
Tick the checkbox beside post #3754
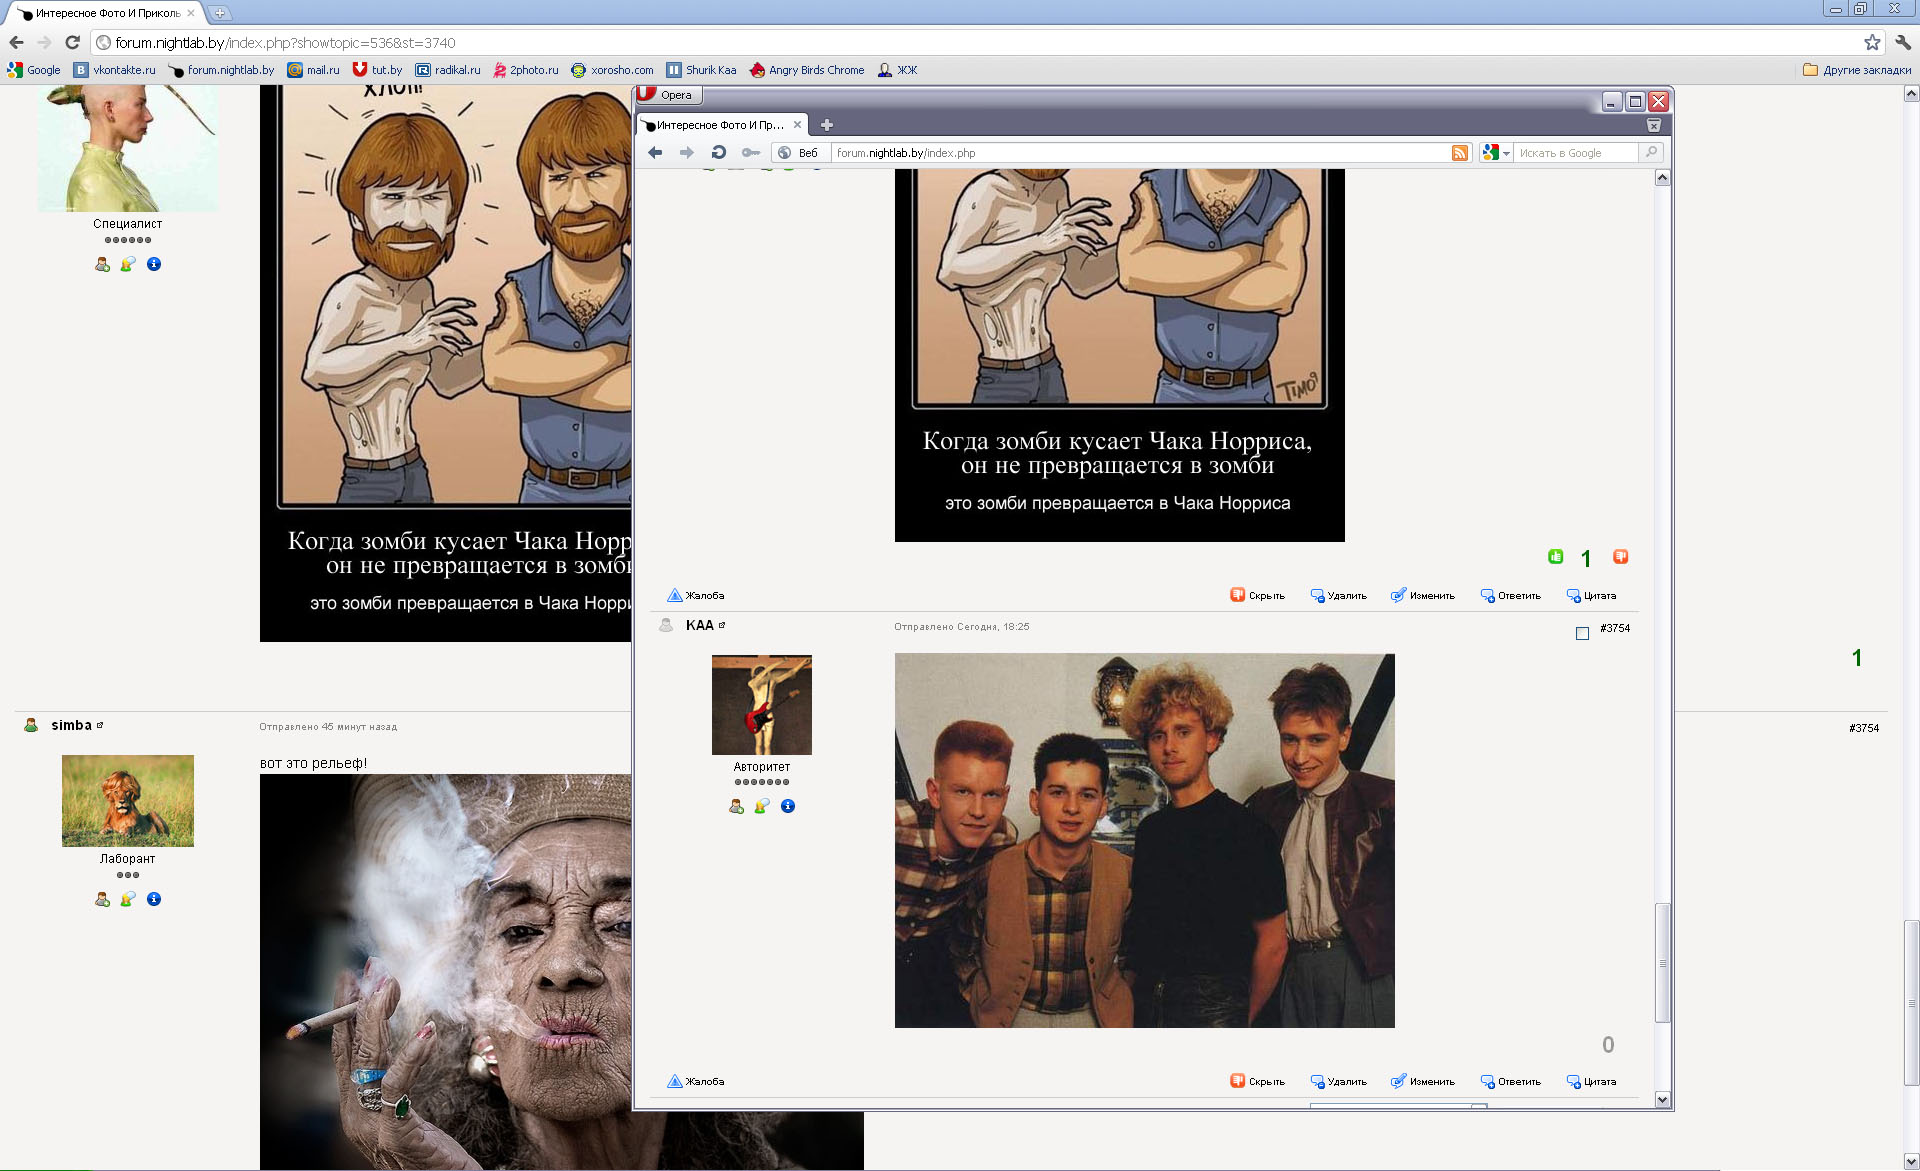pyautogui.click(x=1582, y=633)
